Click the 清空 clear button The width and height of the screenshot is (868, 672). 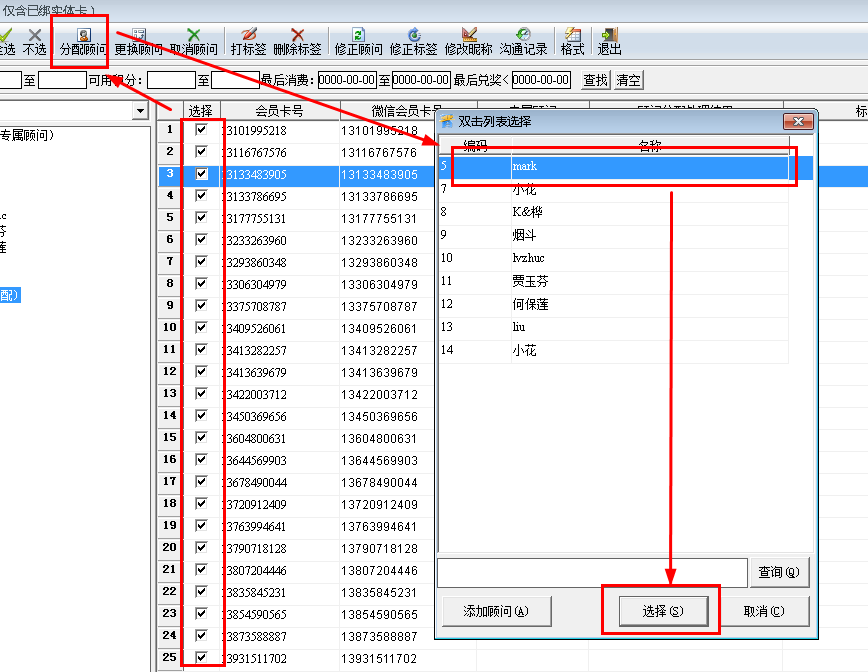[628, 80]
